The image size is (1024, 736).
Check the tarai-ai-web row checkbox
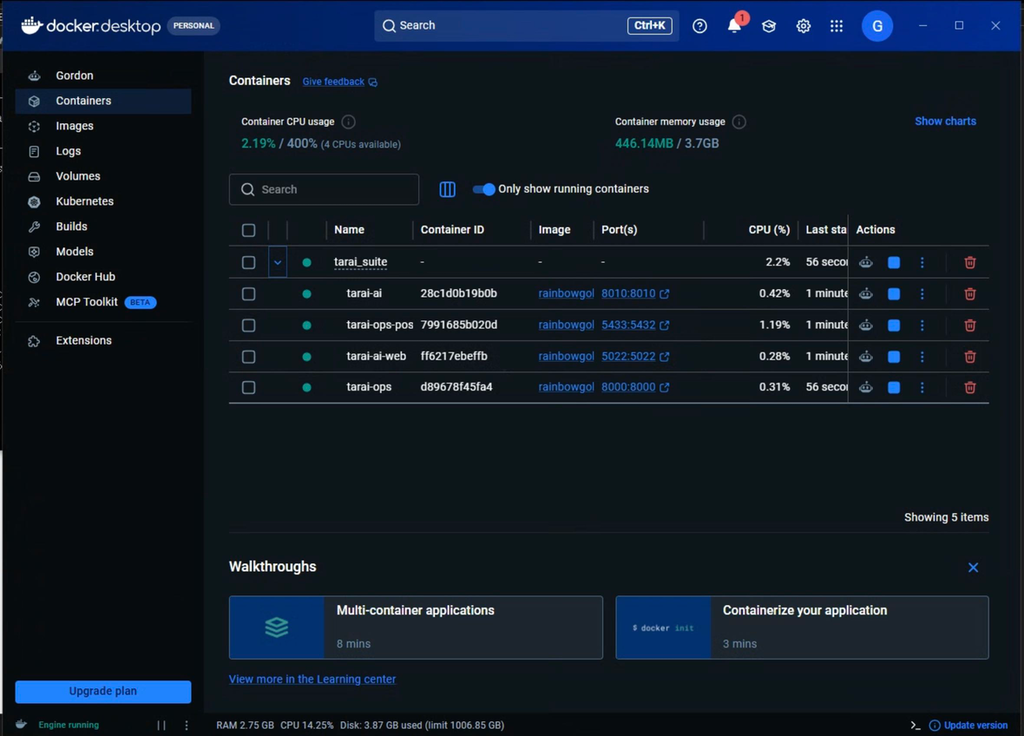click(249, 357)
